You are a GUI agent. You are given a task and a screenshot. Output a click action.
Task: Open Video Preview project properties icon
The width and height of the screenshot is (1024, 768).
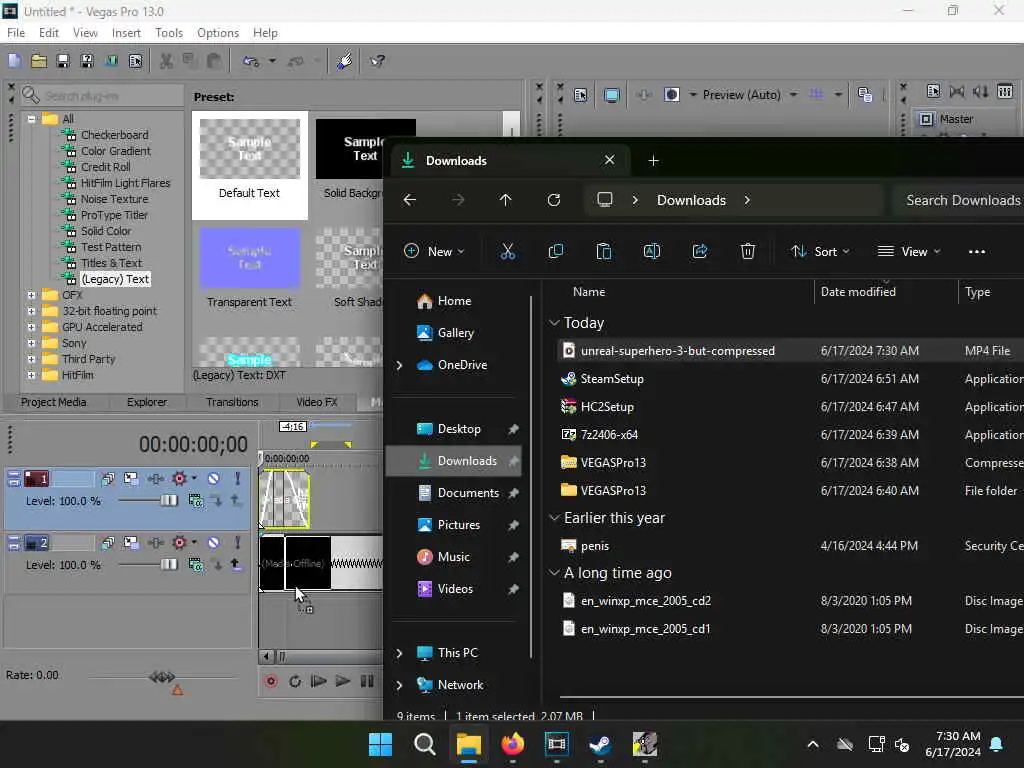pos(580,95)
